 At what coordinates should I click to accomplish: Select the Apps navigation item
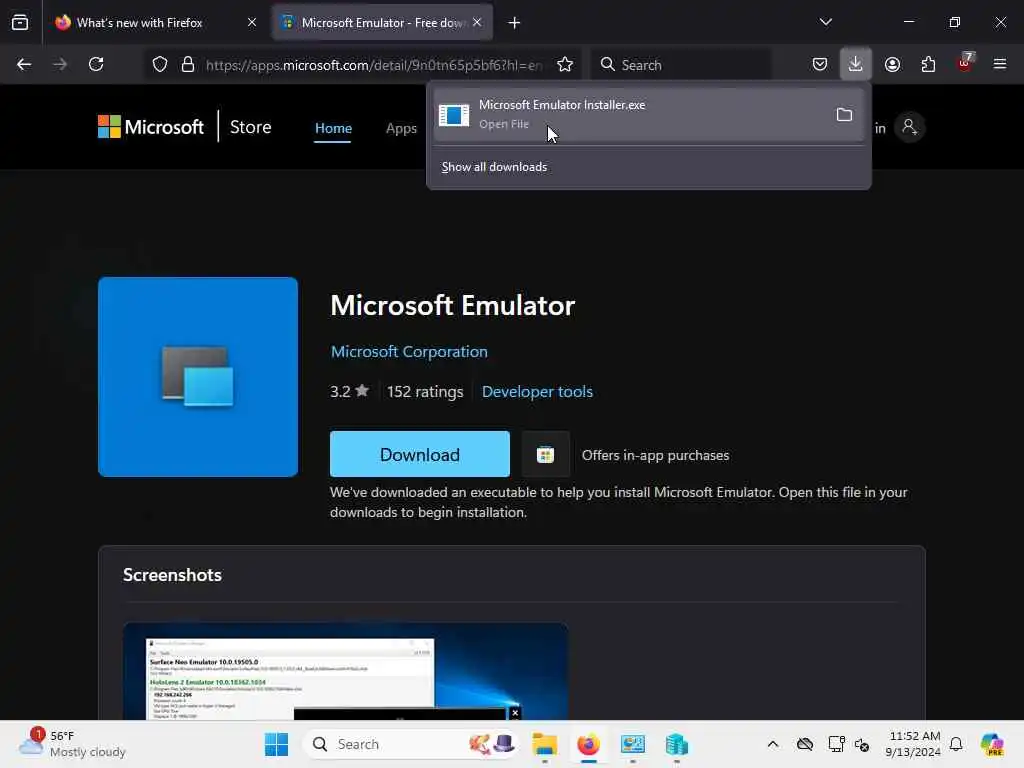pyautogui.click(x=401, y=128)
